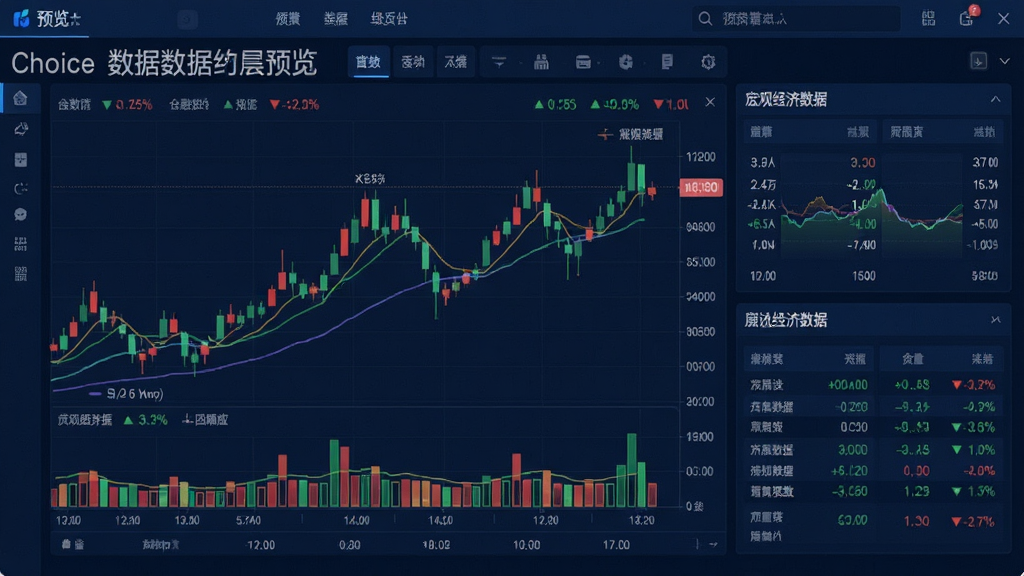Toggle the indicator legend beside 3.3% label
Image resolution: width=1024 pixels, height=576 pixels.
click(x=205, y=419)
